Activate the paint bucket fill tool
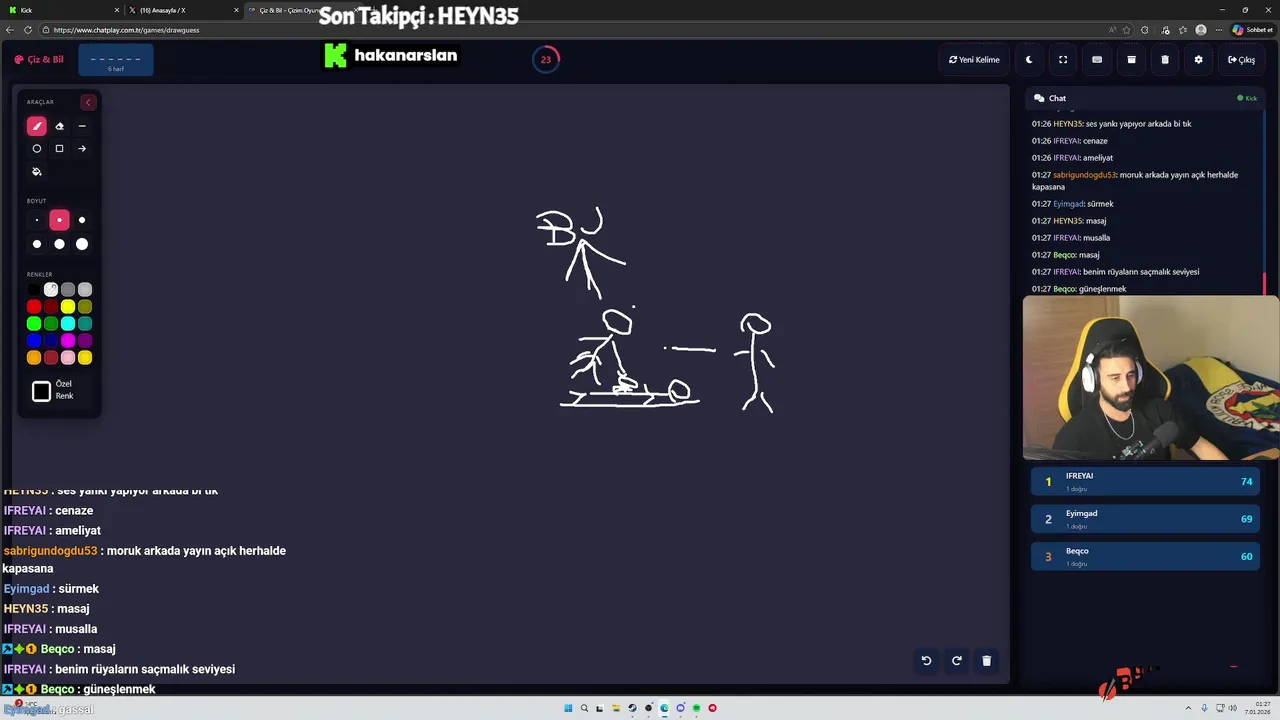Image resolution: width=1280 pixels, height=720 pixels. [x=37, y=171]
